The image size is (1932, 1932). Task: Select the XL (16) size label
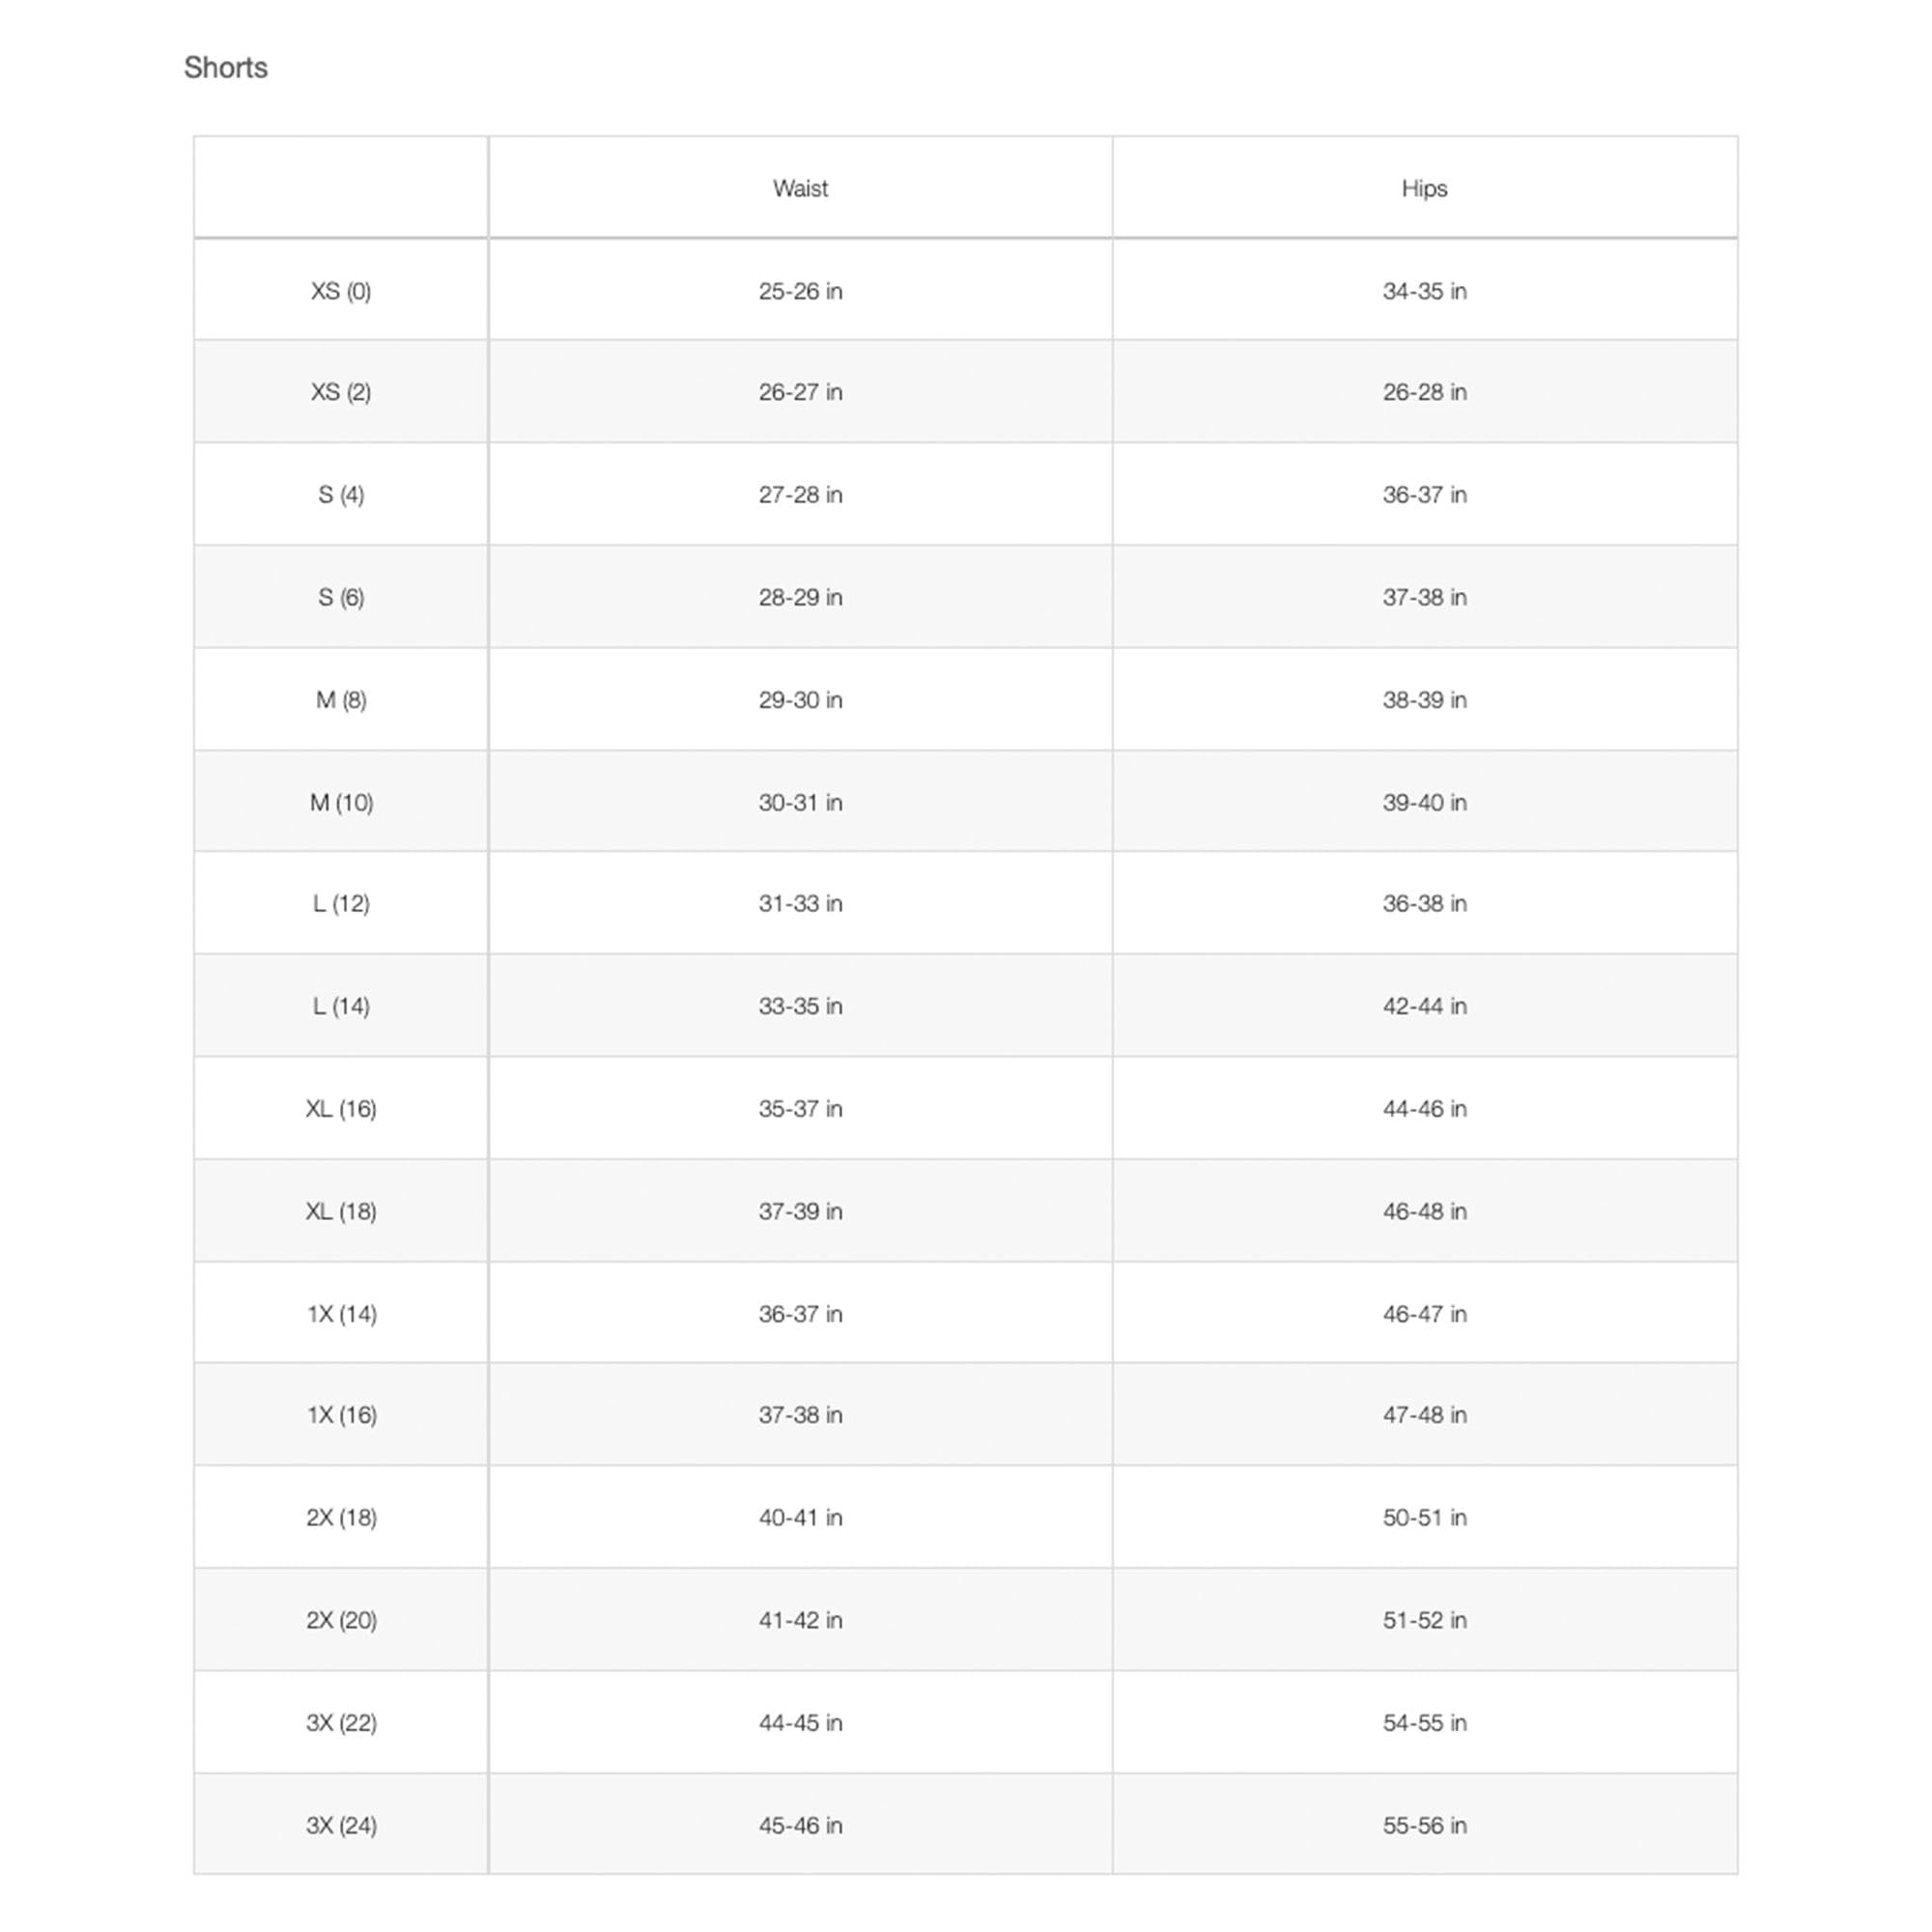pyautogui.click(x=341, y=1109)
